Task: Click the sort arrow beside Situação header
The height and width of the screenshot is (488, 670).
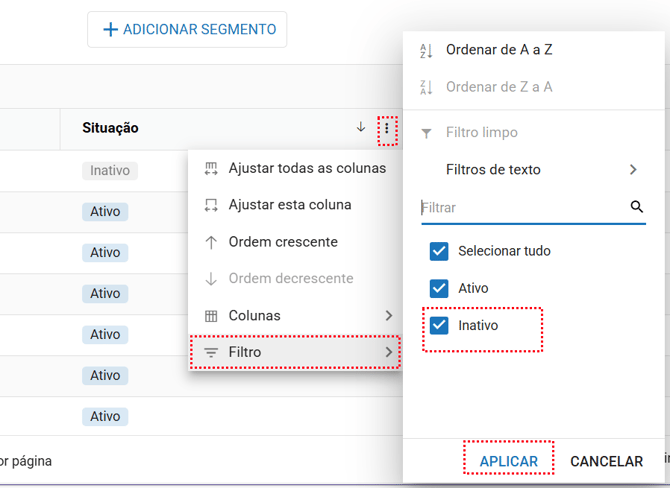Action: coord(361,128)
